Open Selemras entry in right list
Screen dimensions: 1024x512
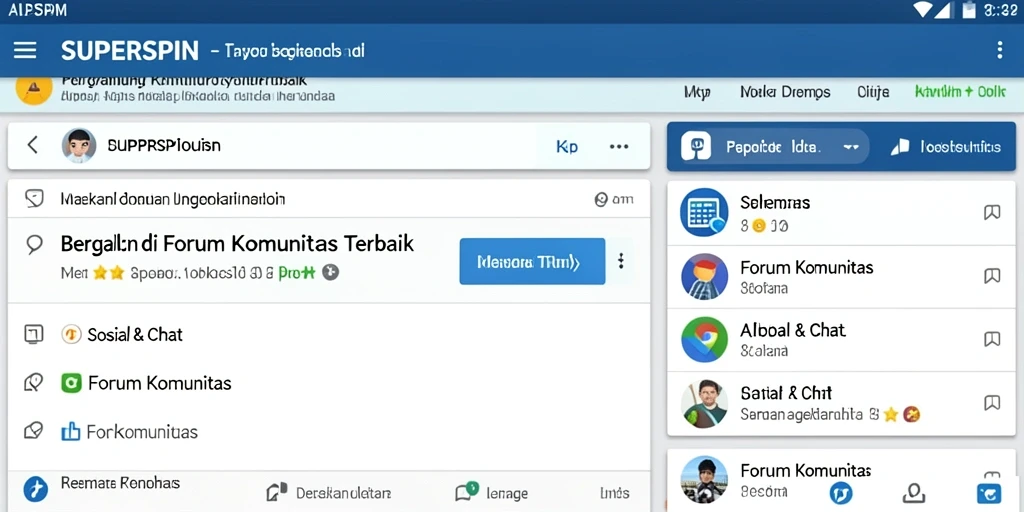(x=841, y=213)
